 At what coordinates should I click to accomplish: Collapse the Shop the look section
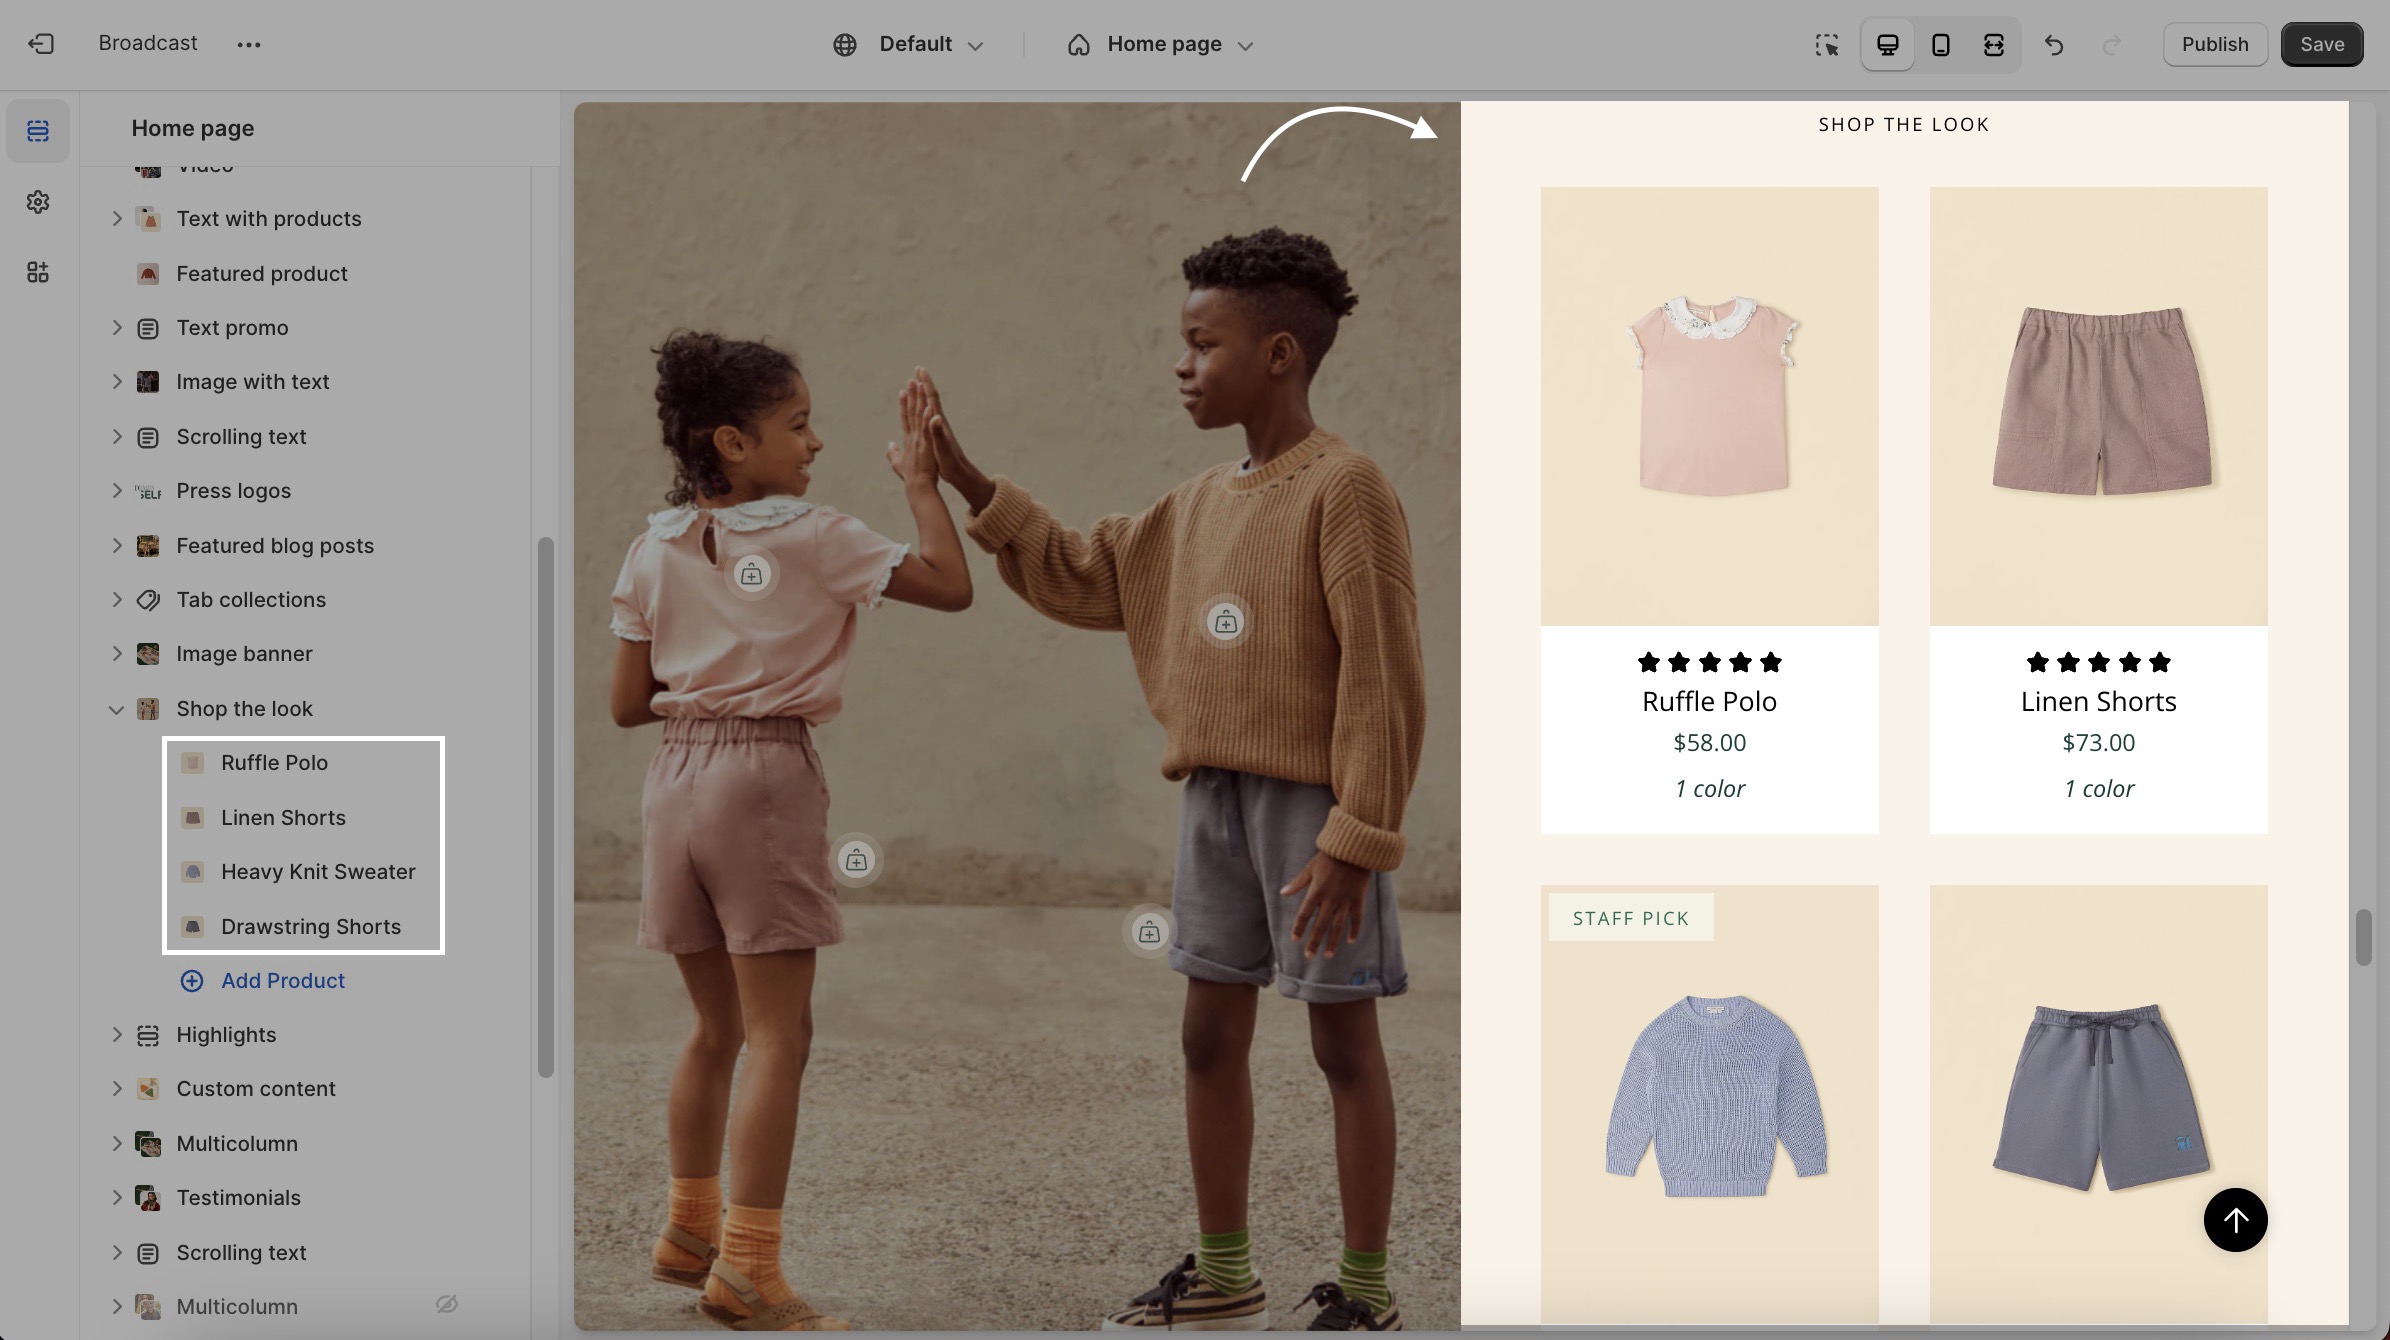click(x=116, y=709)
